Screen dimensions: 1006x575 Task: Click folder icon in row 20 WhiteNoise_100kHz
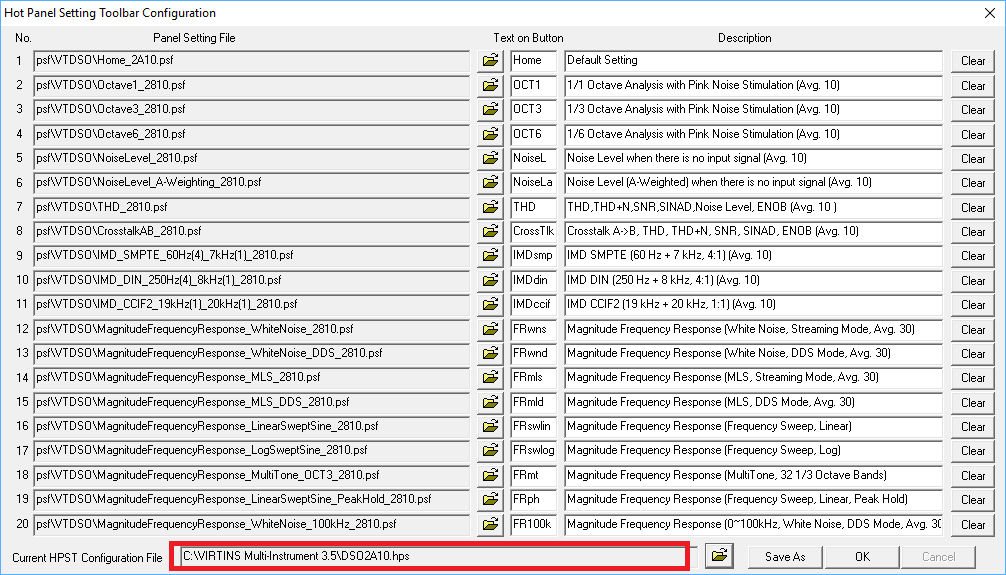pyautogui.click(x=490, y=524)
